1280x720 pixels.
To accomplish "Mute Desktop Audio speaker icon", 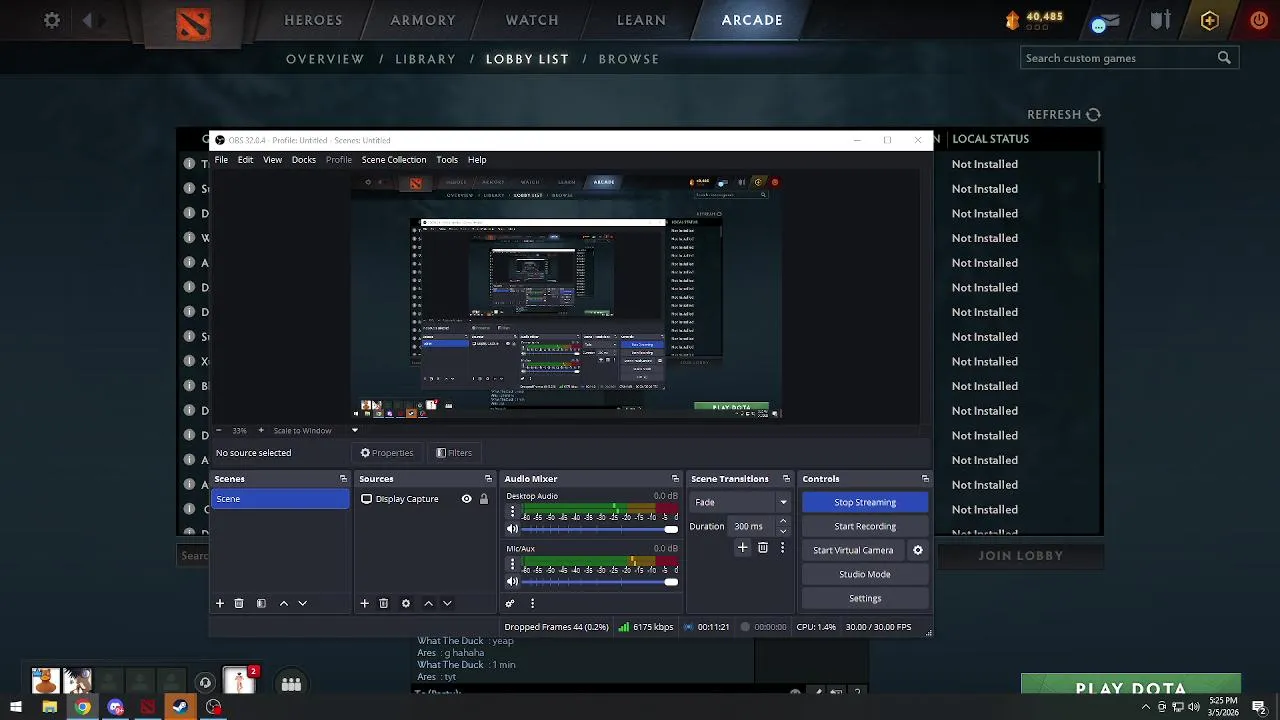I will (x=513, y=529).
